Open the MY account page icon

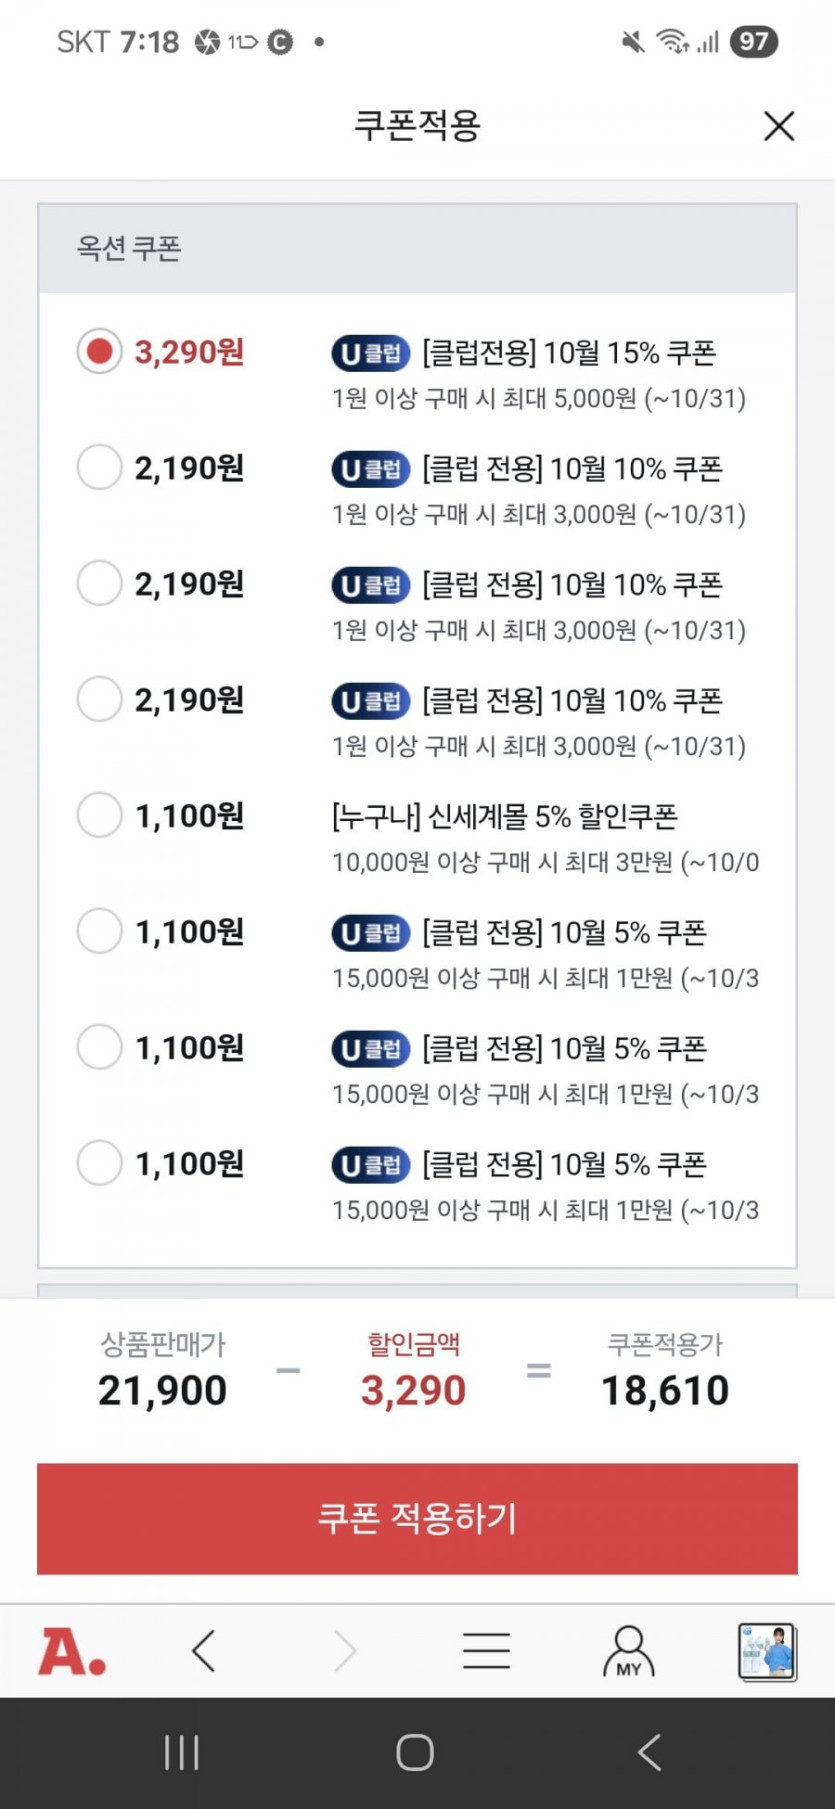point(628,1651)
